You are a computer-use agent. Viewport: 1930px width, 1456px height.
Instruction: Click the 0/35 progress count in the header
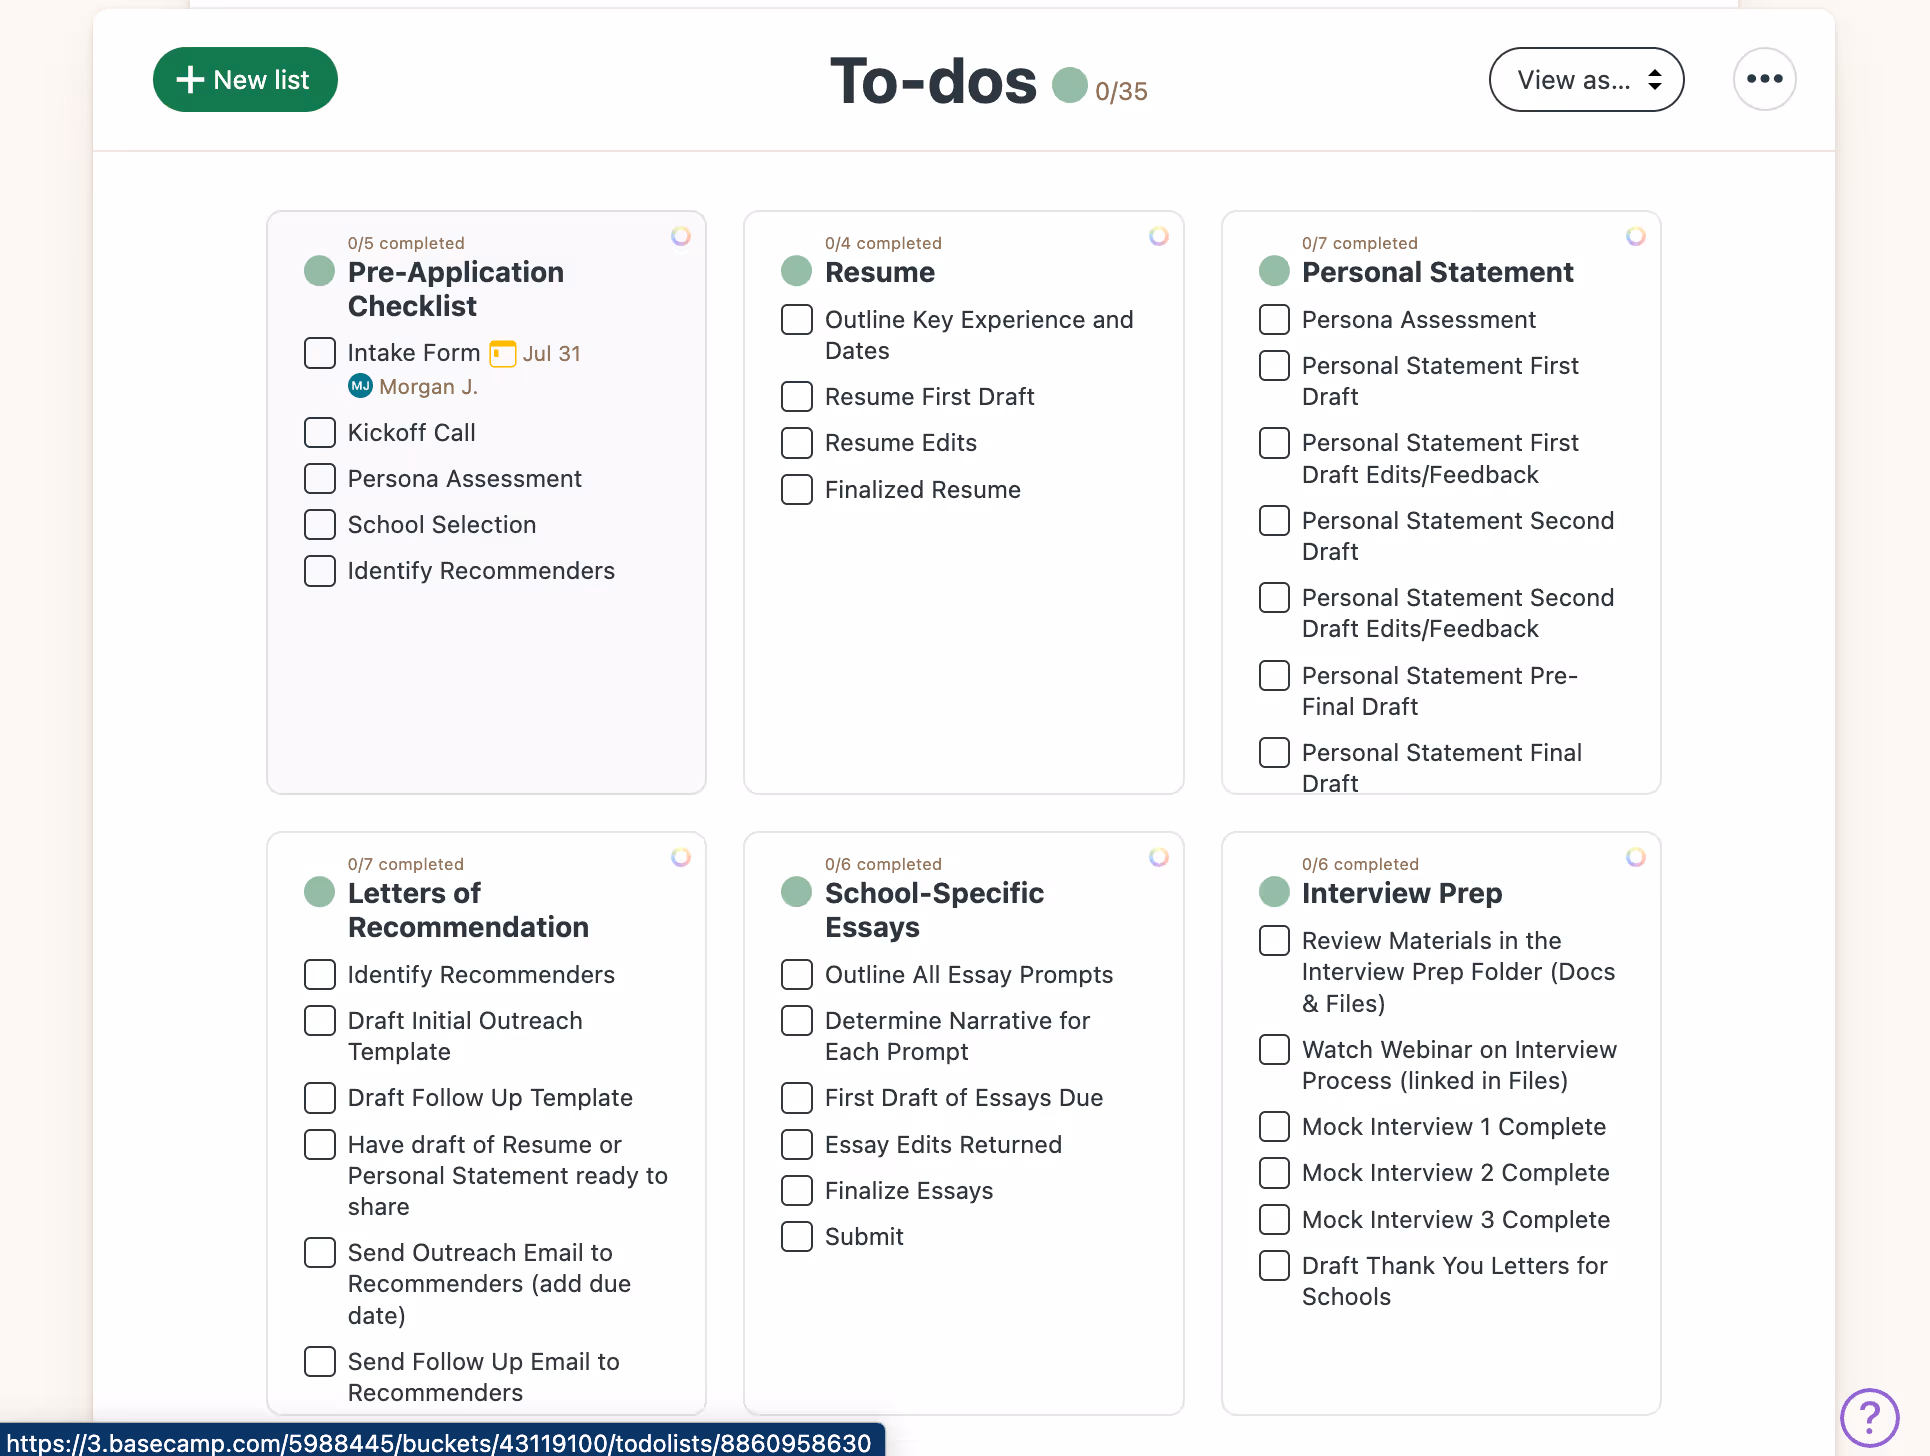click(1121, 90)
